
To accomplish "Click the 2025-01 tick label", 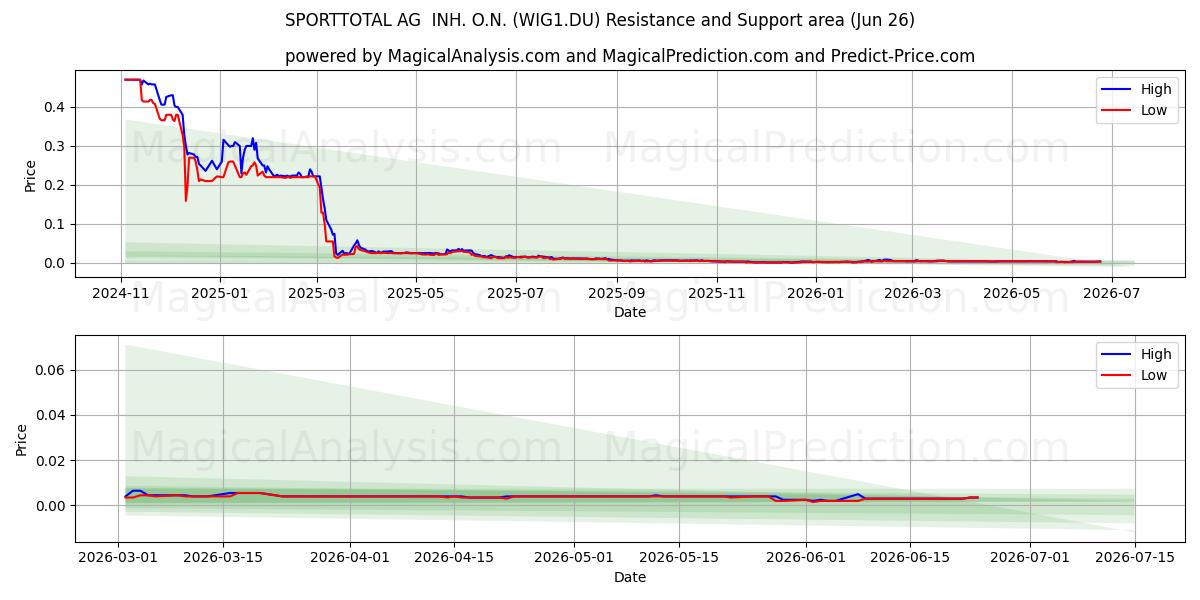I will coord(219,293).
